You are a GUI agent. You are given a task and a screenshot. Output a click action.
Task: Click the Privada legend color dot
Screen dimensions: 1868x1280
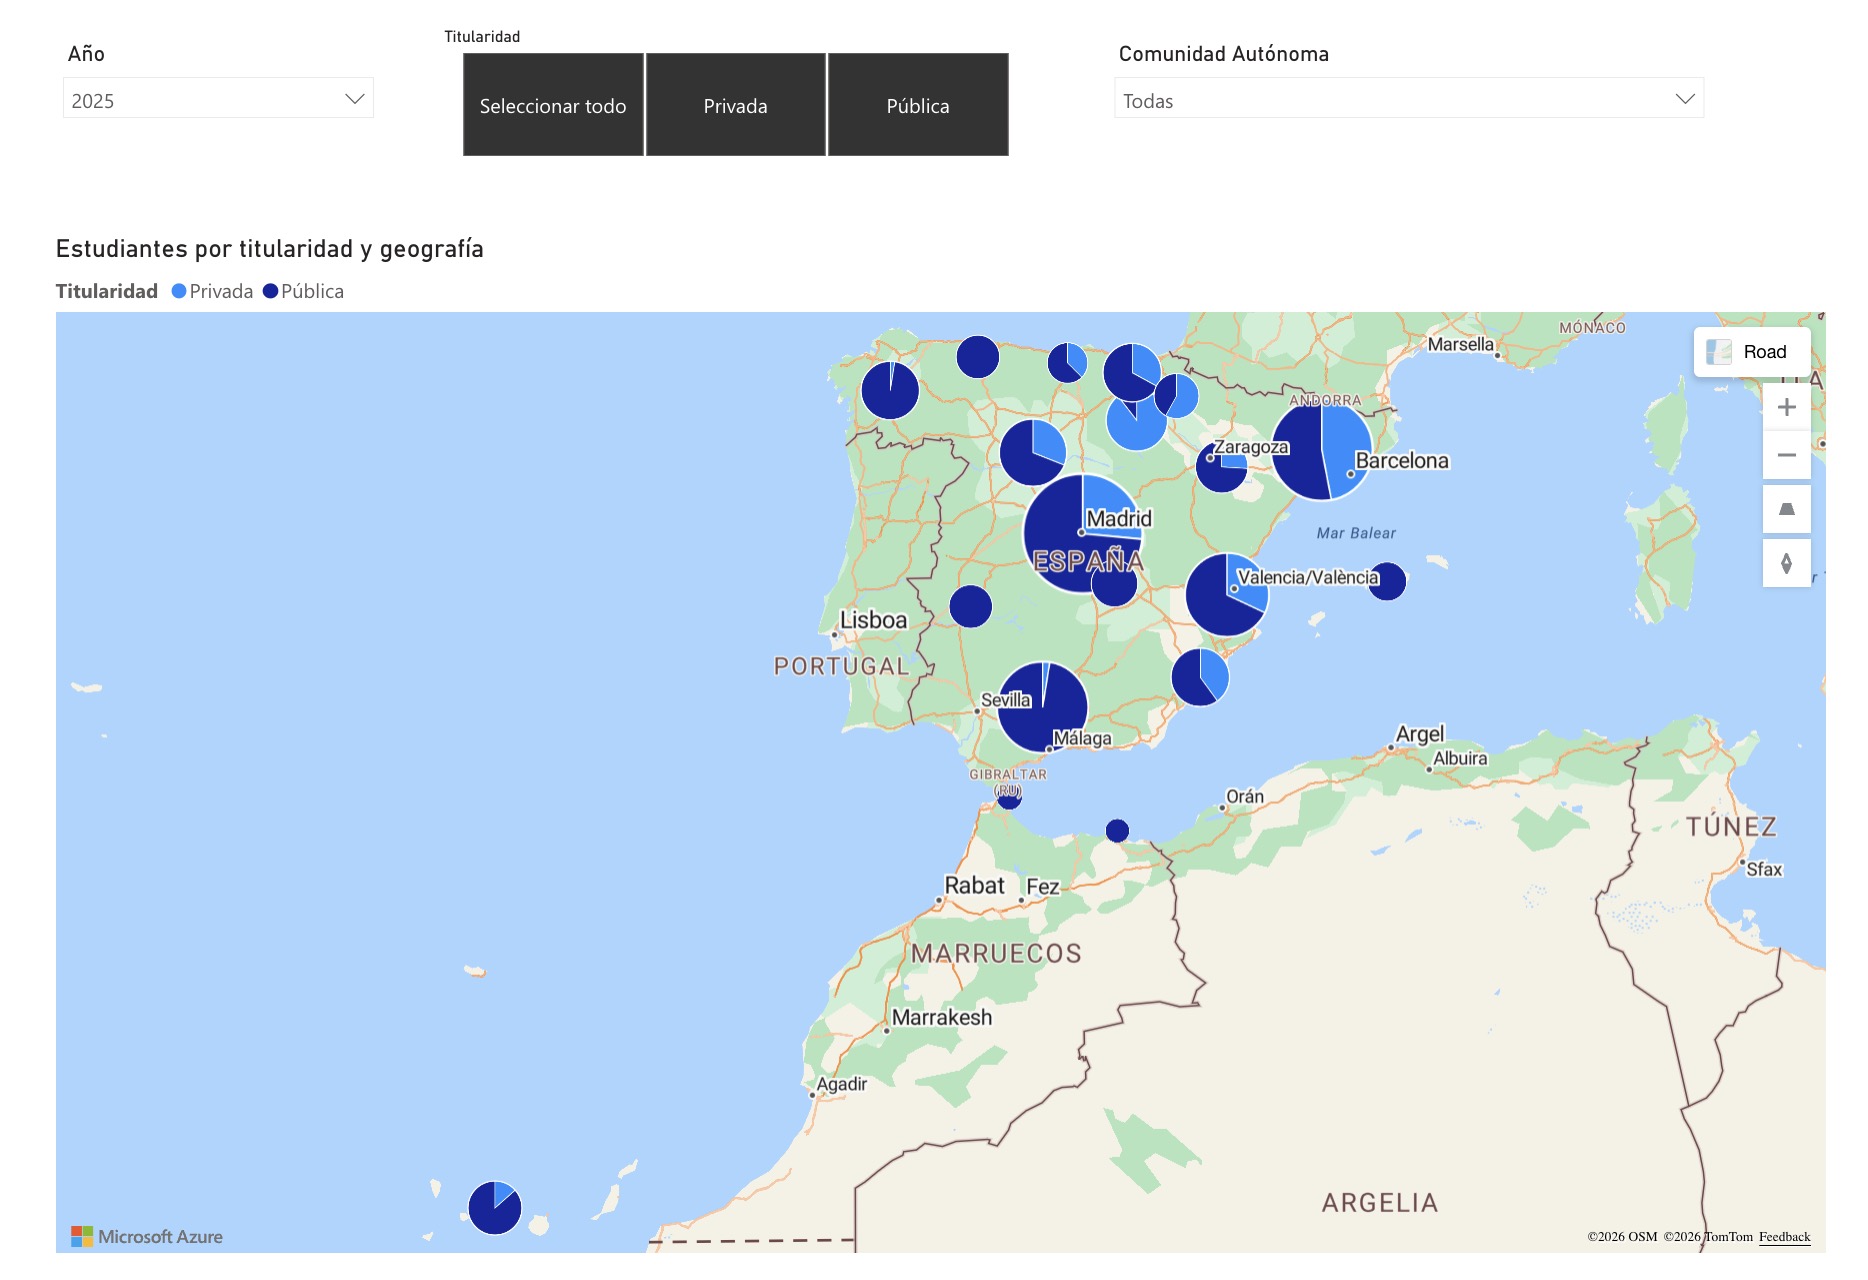(x=179, y=291)
